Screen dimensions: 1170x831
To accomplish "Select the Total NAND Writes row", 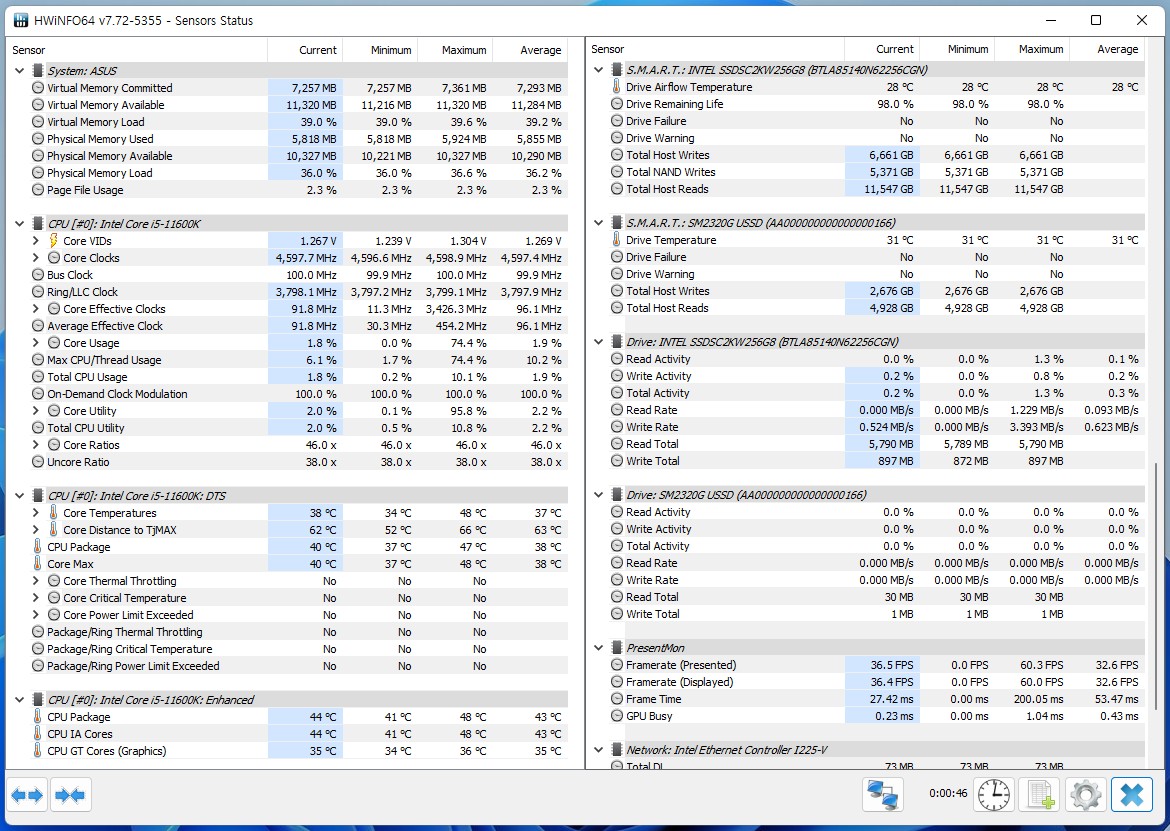I will coord(877,172).
